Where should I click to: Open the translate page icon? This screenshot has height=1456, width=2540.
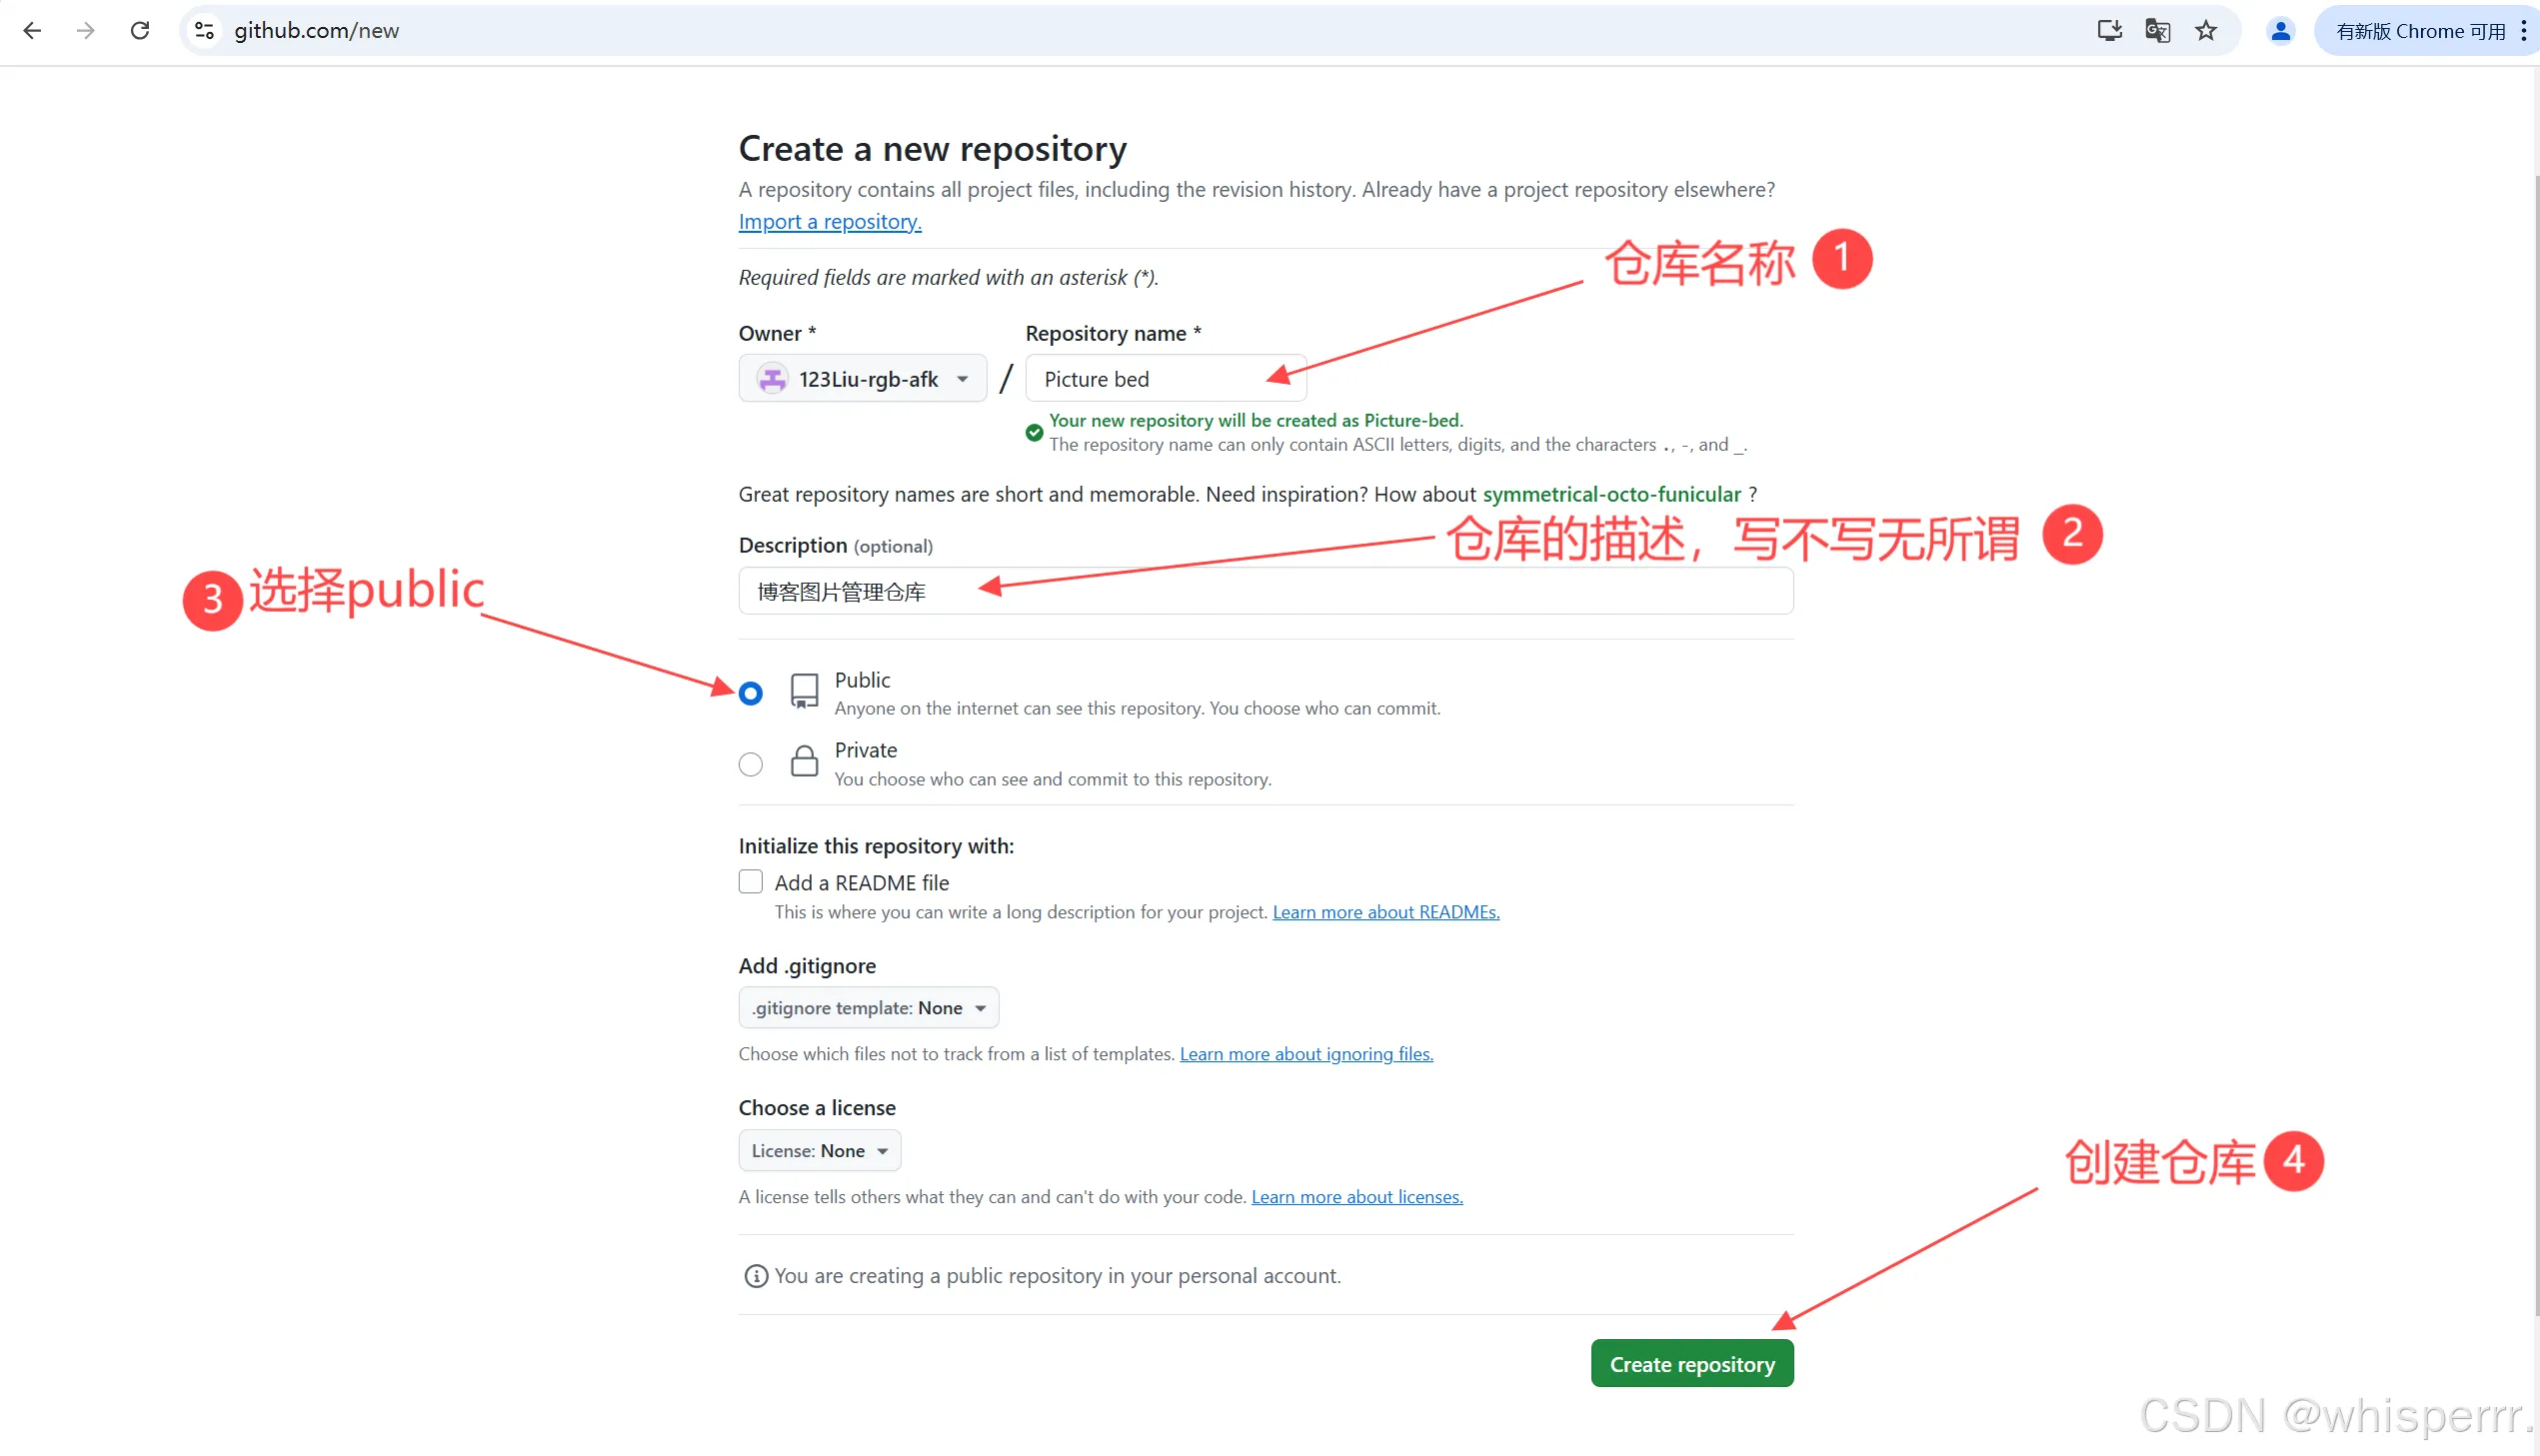click(2158, 31)
